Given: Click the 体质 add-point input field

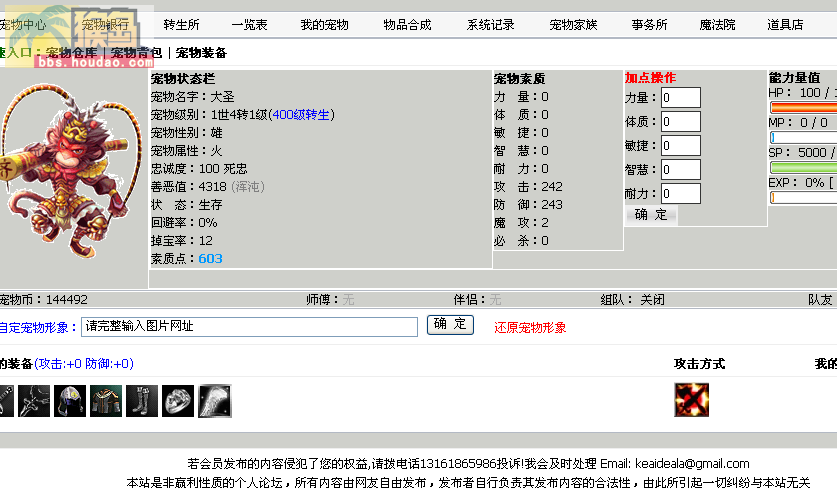Looking at the screenshot, I should [681, 122].
